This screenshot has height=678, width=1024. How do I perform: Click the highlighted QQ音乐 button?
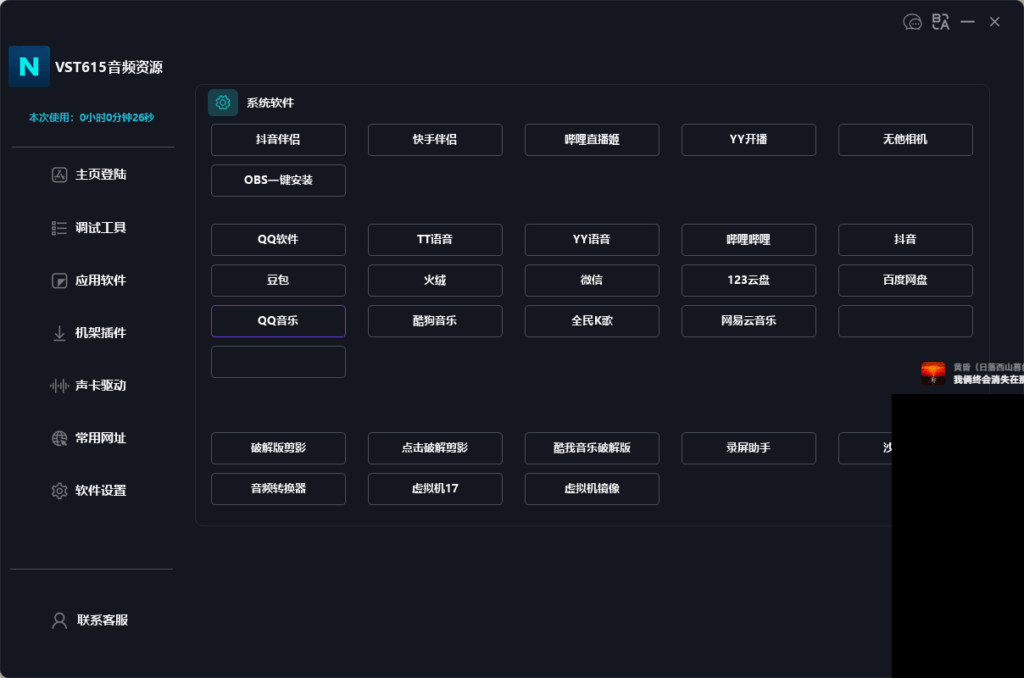pyautogui.click(x=278, y=321)
